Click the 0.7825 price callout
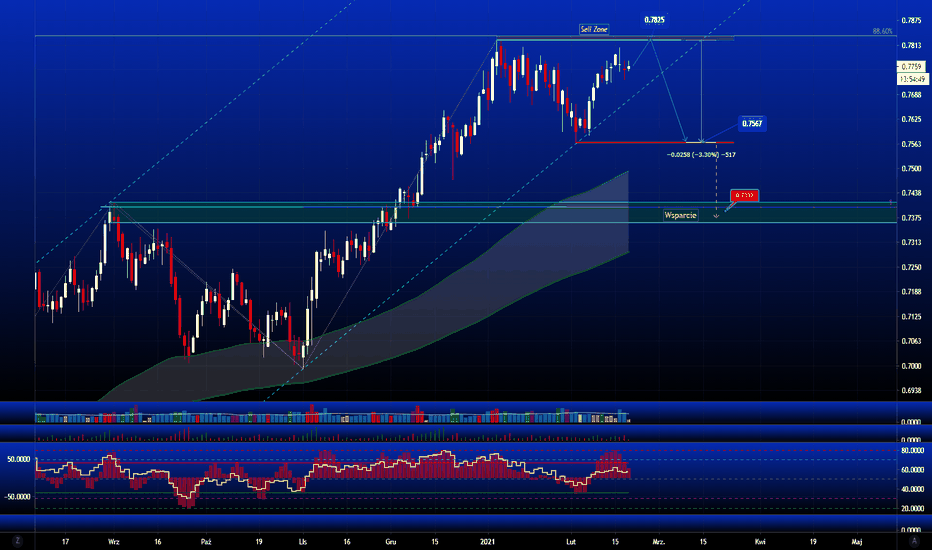The width and height of the screenshot is (932, 550). click(654, 20)
